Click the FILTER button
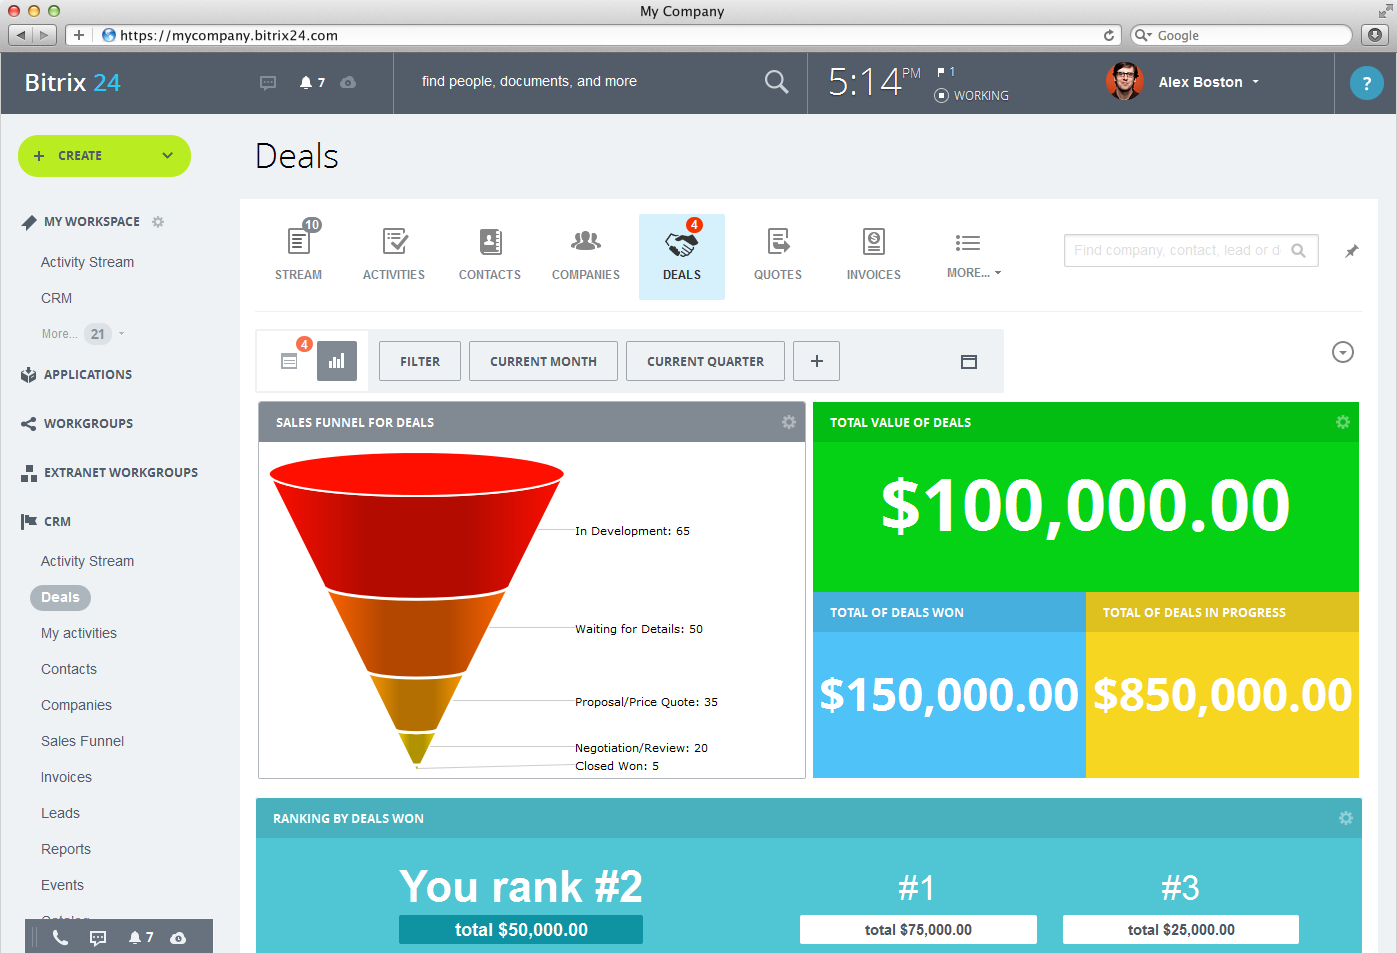 pyautogui.click(x=420, y=361)
